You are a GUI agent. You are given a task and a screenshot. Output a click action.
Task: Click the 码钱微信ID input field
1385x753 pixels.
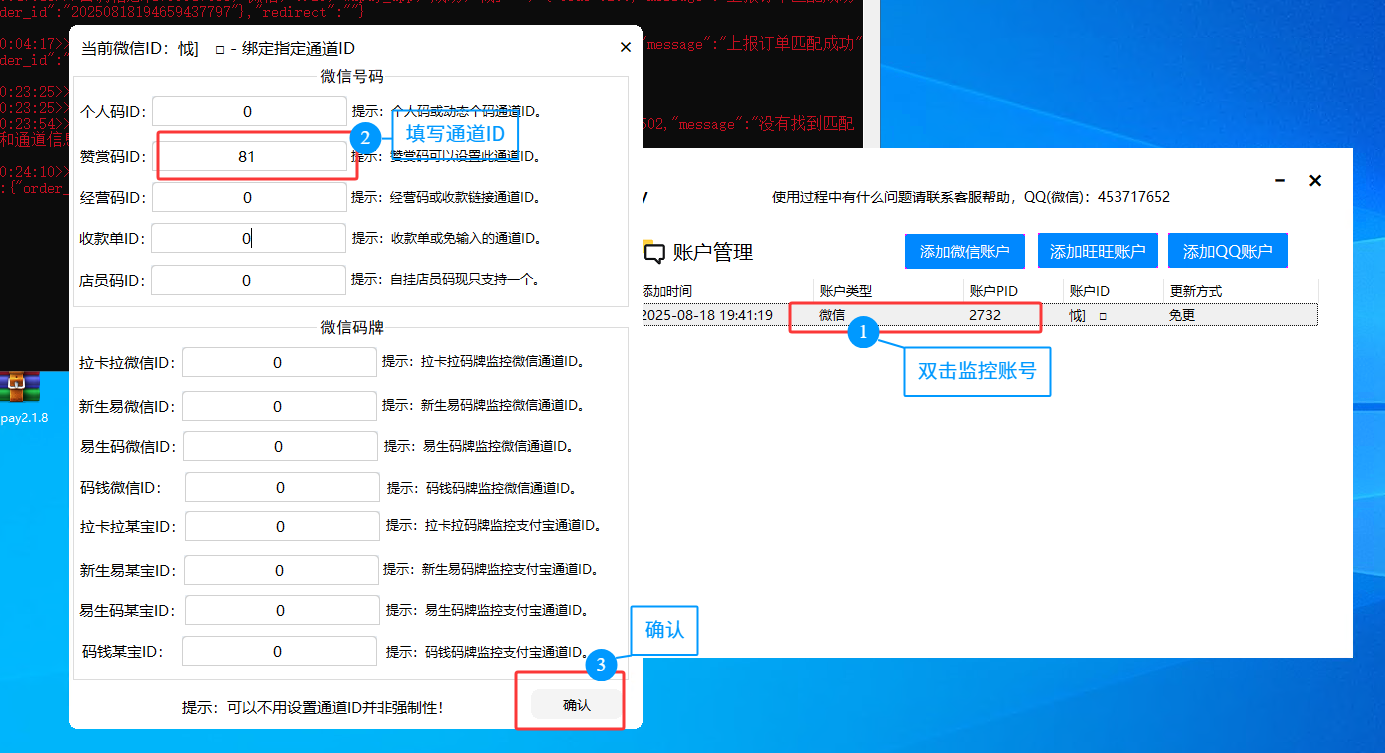281,488
